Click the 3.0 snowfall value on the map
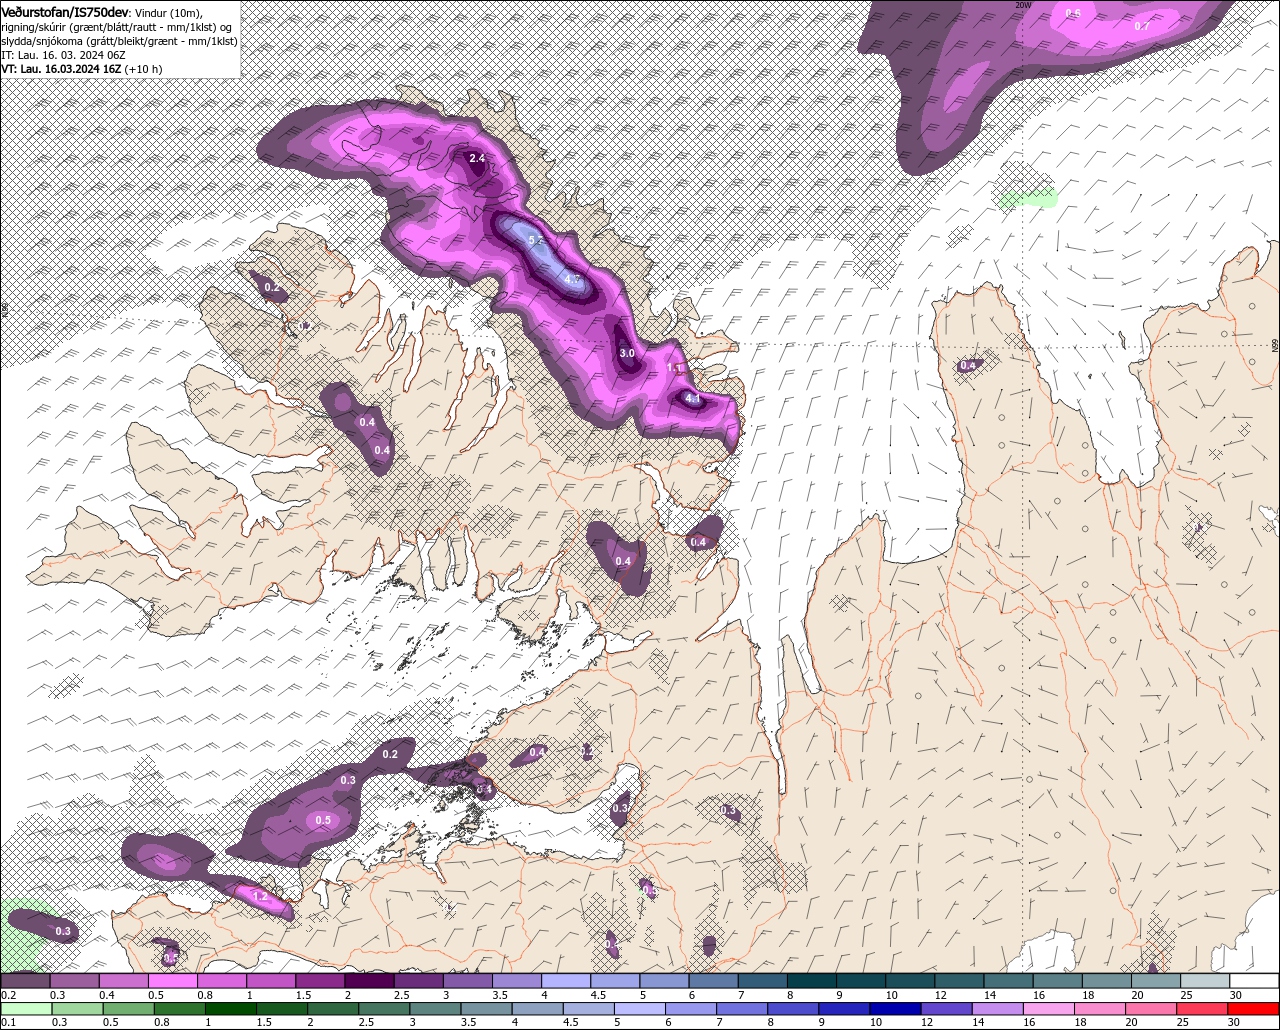Screen dimensions: 1280x1030 tap(627, 353)
